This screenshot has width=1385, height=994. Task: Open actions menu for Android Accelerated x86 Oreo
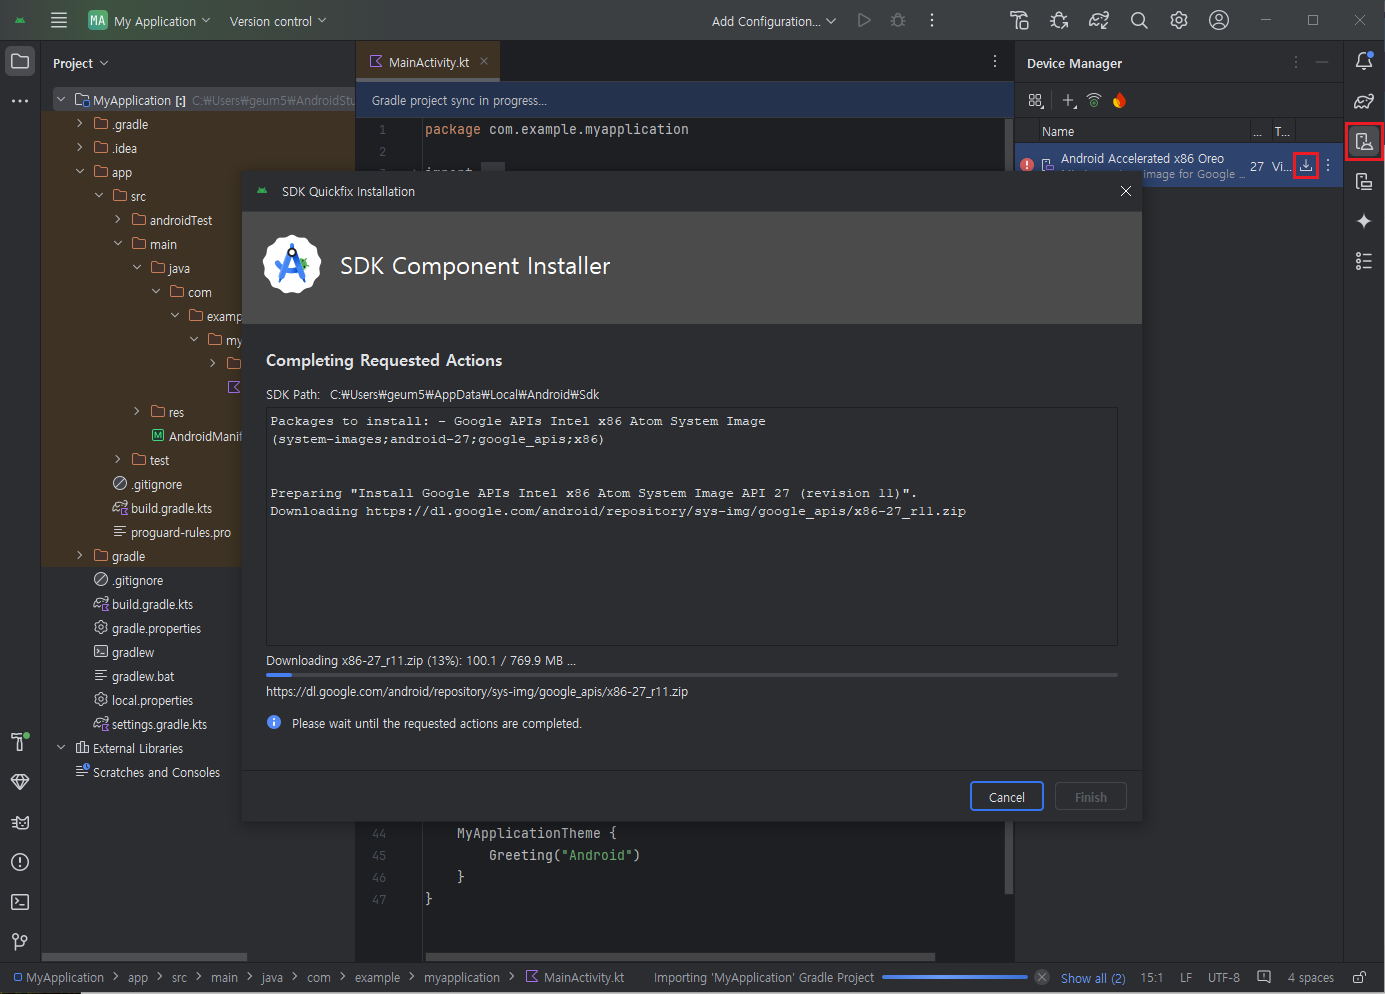pos(1328,166)
